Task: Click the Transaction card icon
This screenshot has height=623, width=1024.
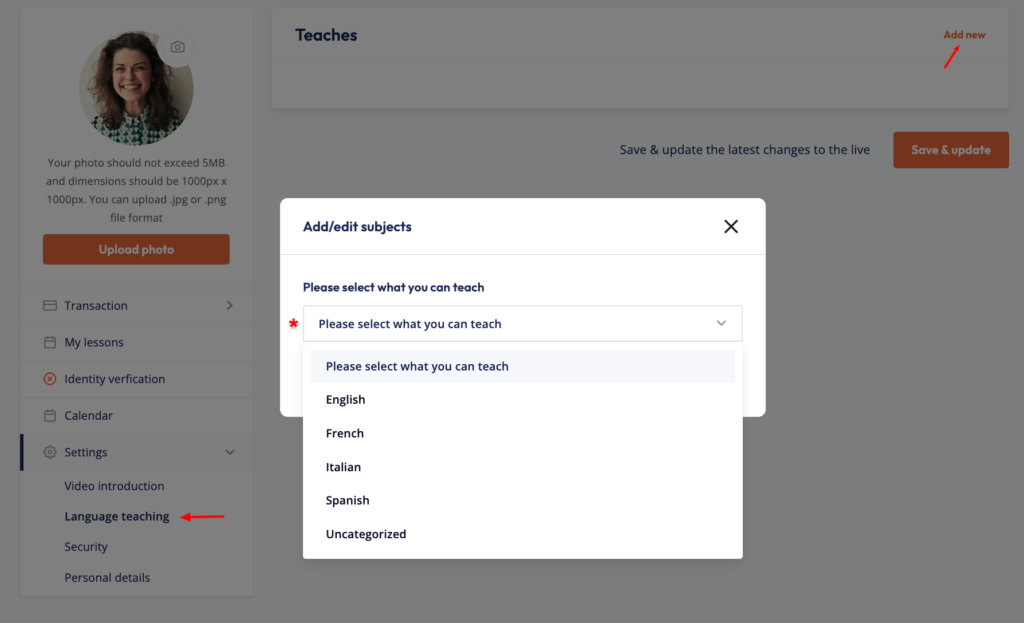Action: click(50, 306)
